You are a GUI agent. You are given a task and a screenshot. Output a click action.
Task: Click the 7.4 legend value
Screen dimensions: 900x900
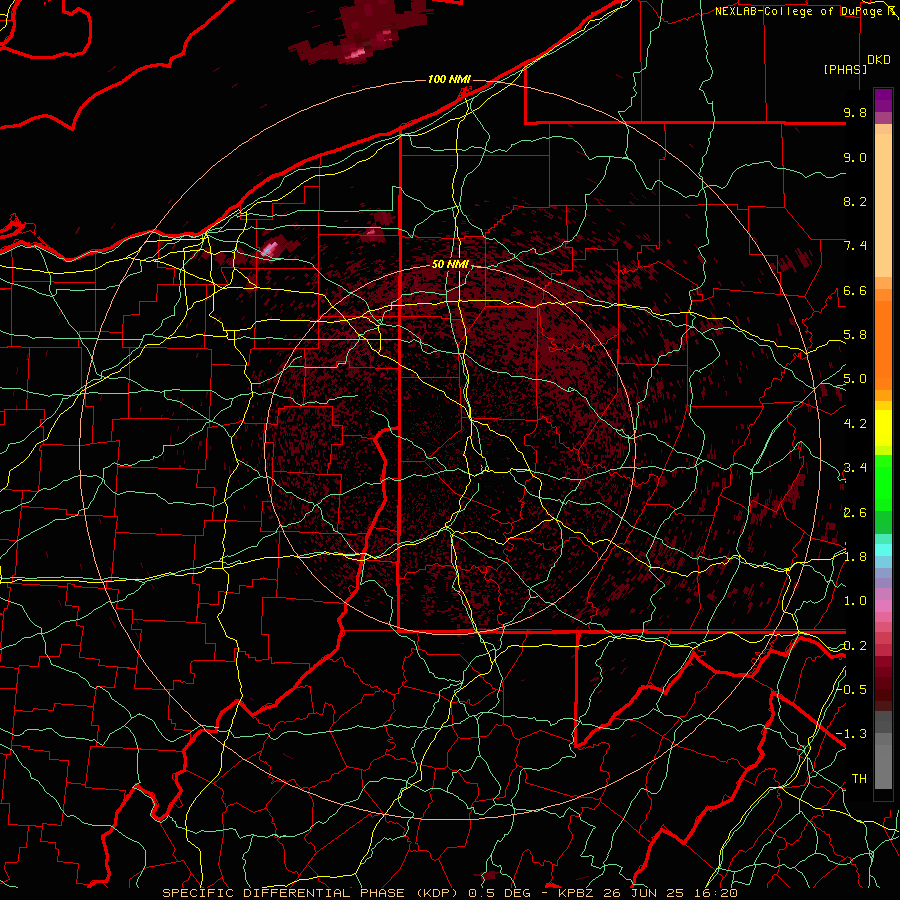[855, 246]
